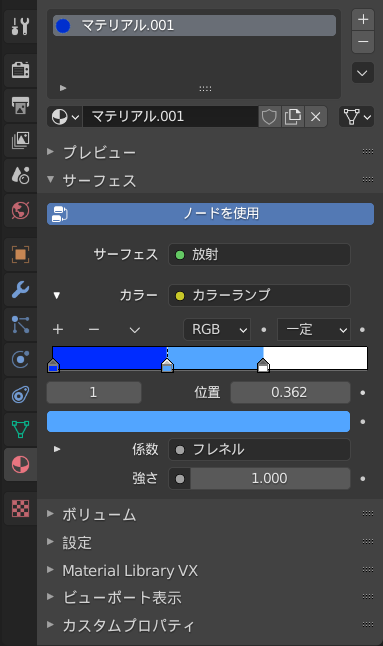Open the Modifier properties wrench tab
The image size is (383, 646).
tap(20, 289)
